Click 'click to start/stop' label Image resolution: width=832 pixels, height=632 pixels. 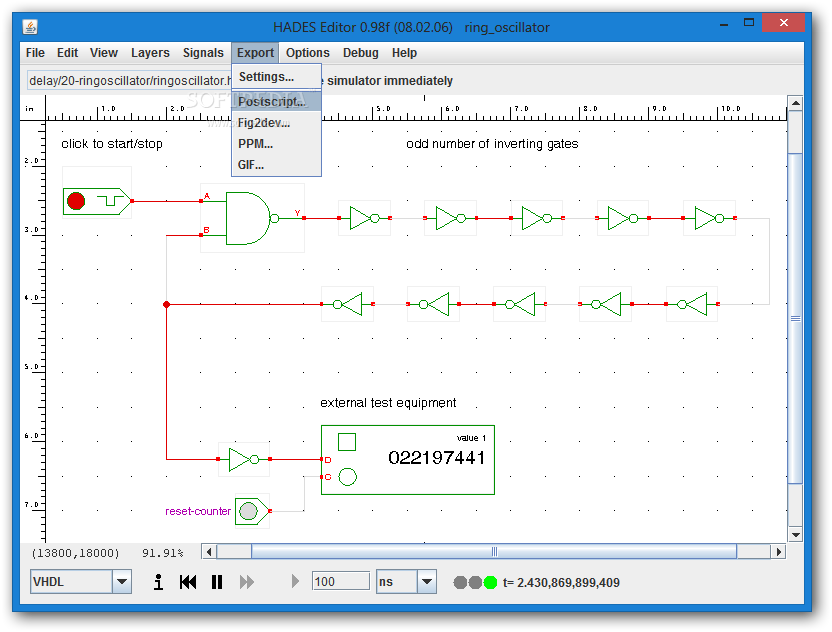pyautogui.click(x=112, y=144)
